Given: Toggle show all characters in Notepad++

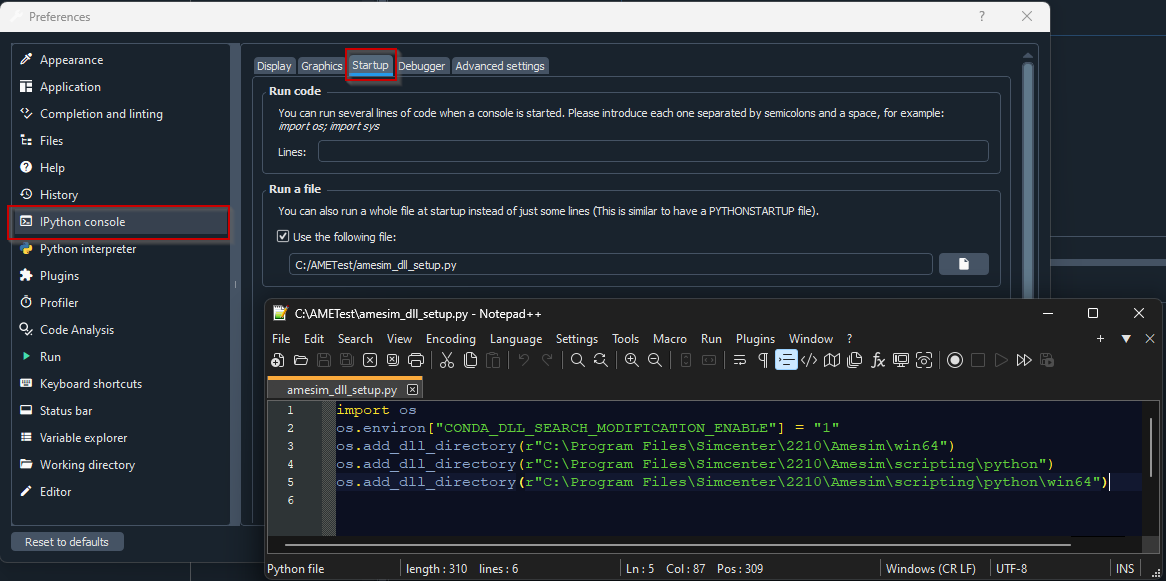Looking at the screenshot, I should (x=761, y=359).
